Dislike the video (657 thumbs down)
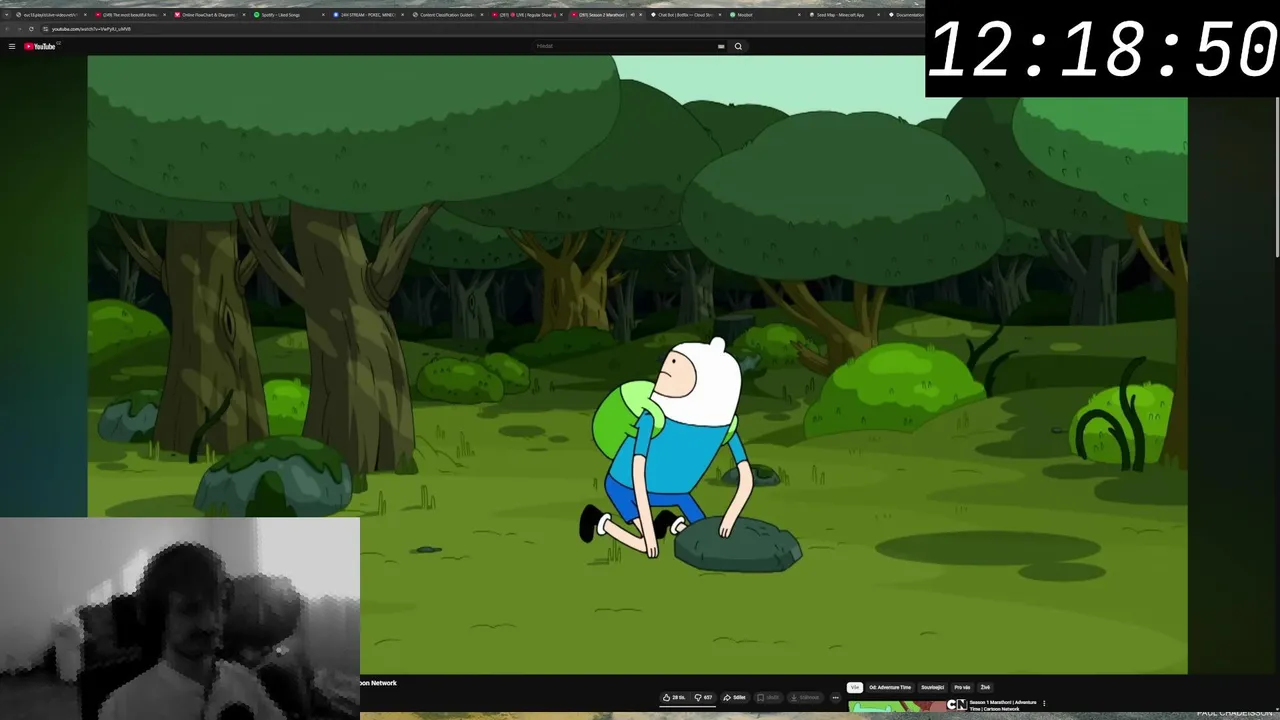 point(703,697)
